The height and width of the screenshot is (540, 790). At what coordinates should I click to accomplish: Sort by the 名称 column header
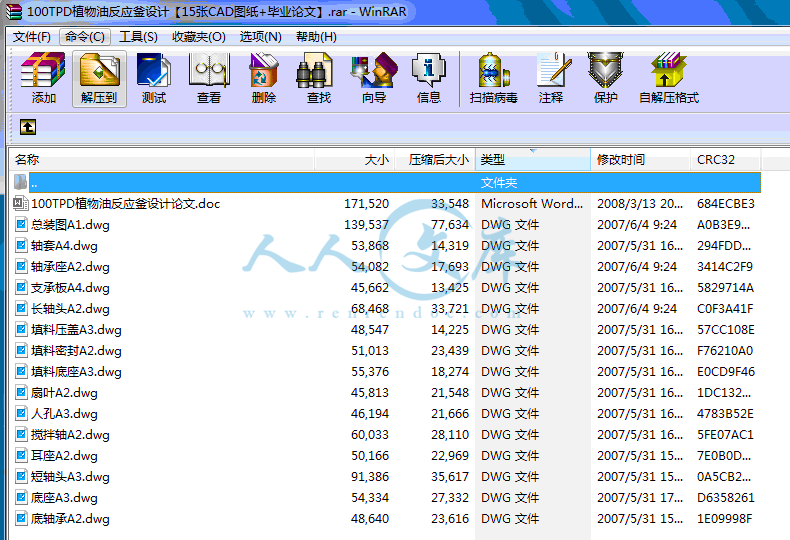[x=162, y=160]
